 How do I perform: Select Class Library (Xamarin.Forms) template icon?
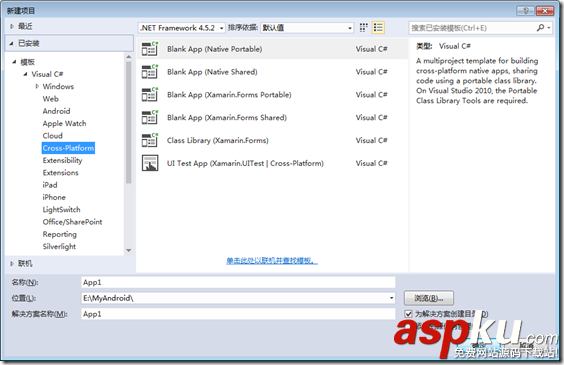point(150,140)
